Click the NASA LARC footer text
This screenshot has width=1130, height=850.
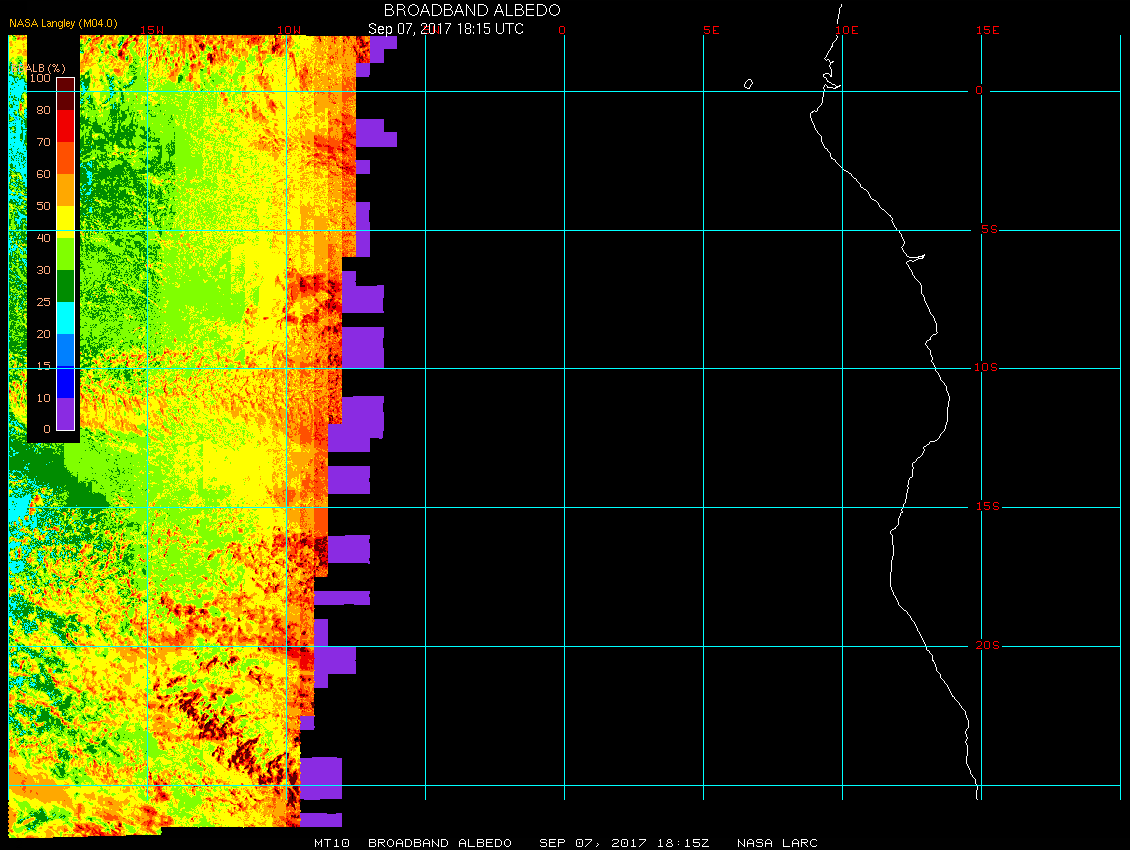777,843
